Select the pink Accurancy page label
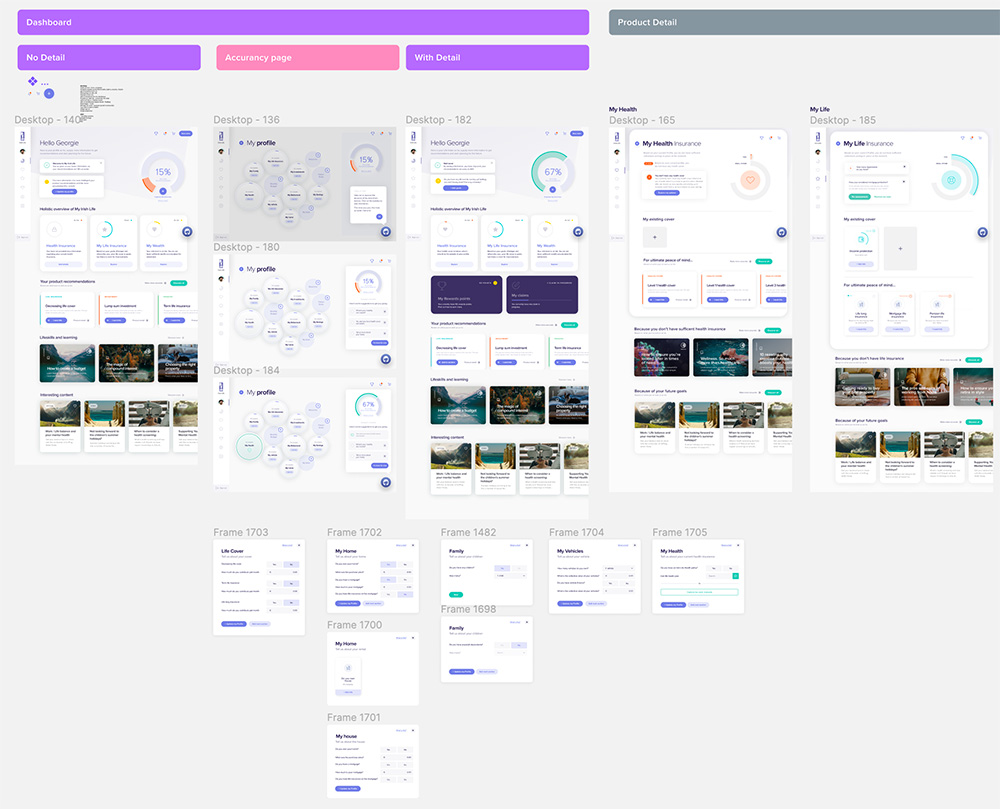 click(307, 58)
